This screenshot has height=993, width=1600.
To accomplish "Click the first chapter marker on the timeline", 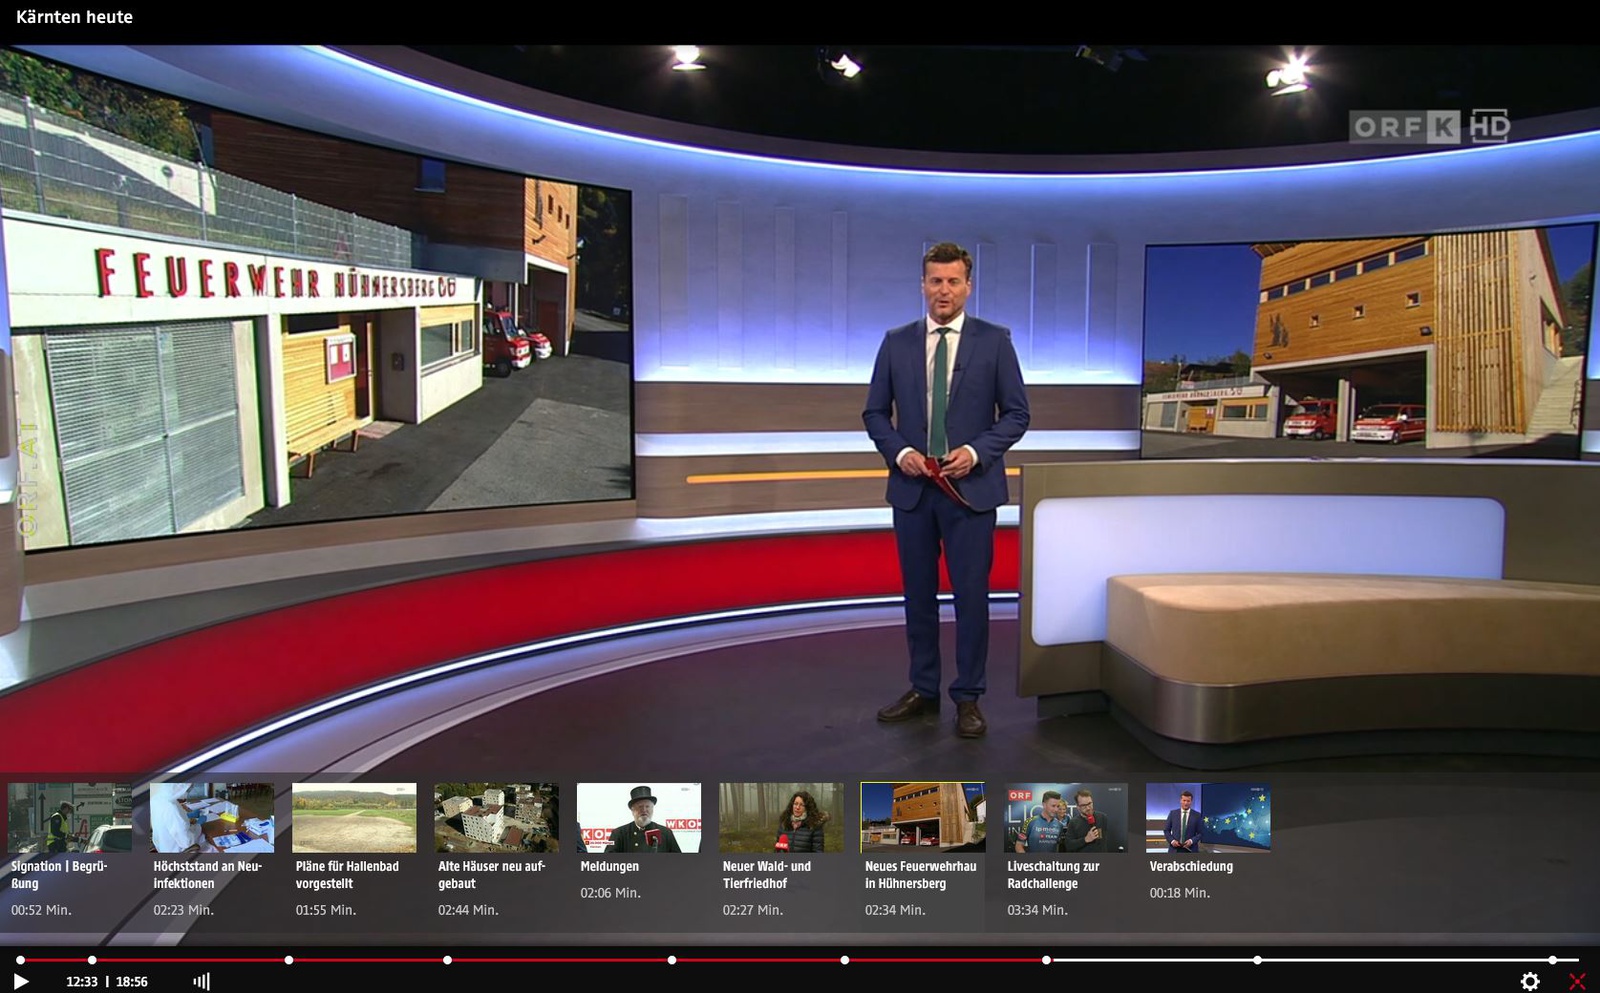I will (x=20, y=960).
